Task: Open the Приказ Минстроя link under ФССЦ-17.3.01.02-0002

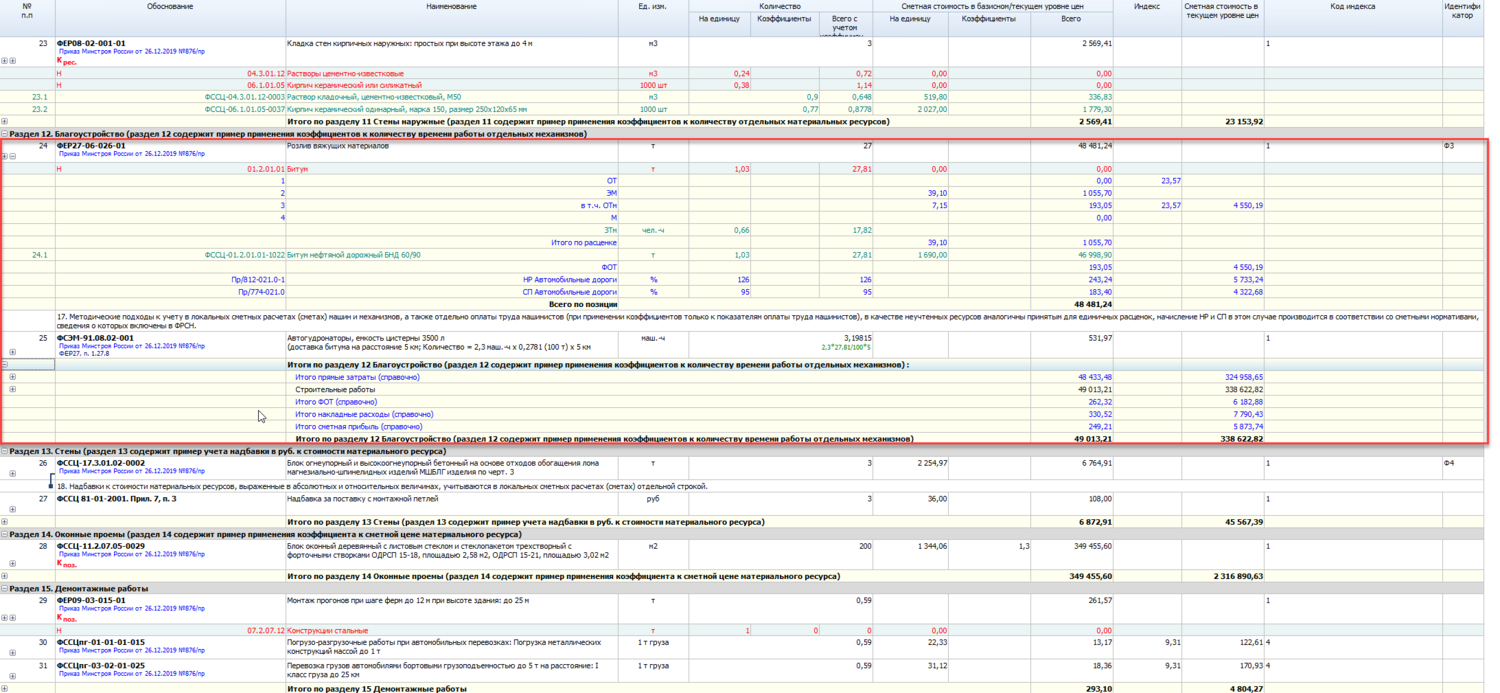Action: [131, 471]
